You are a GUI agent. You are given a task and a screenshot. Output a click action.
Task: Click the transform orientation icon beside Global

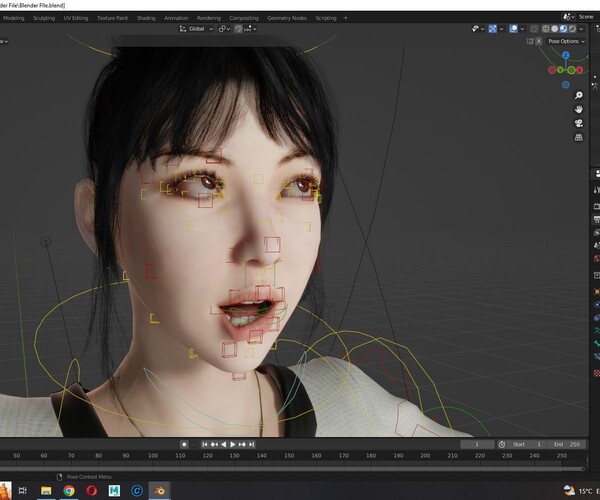(183, 29)
